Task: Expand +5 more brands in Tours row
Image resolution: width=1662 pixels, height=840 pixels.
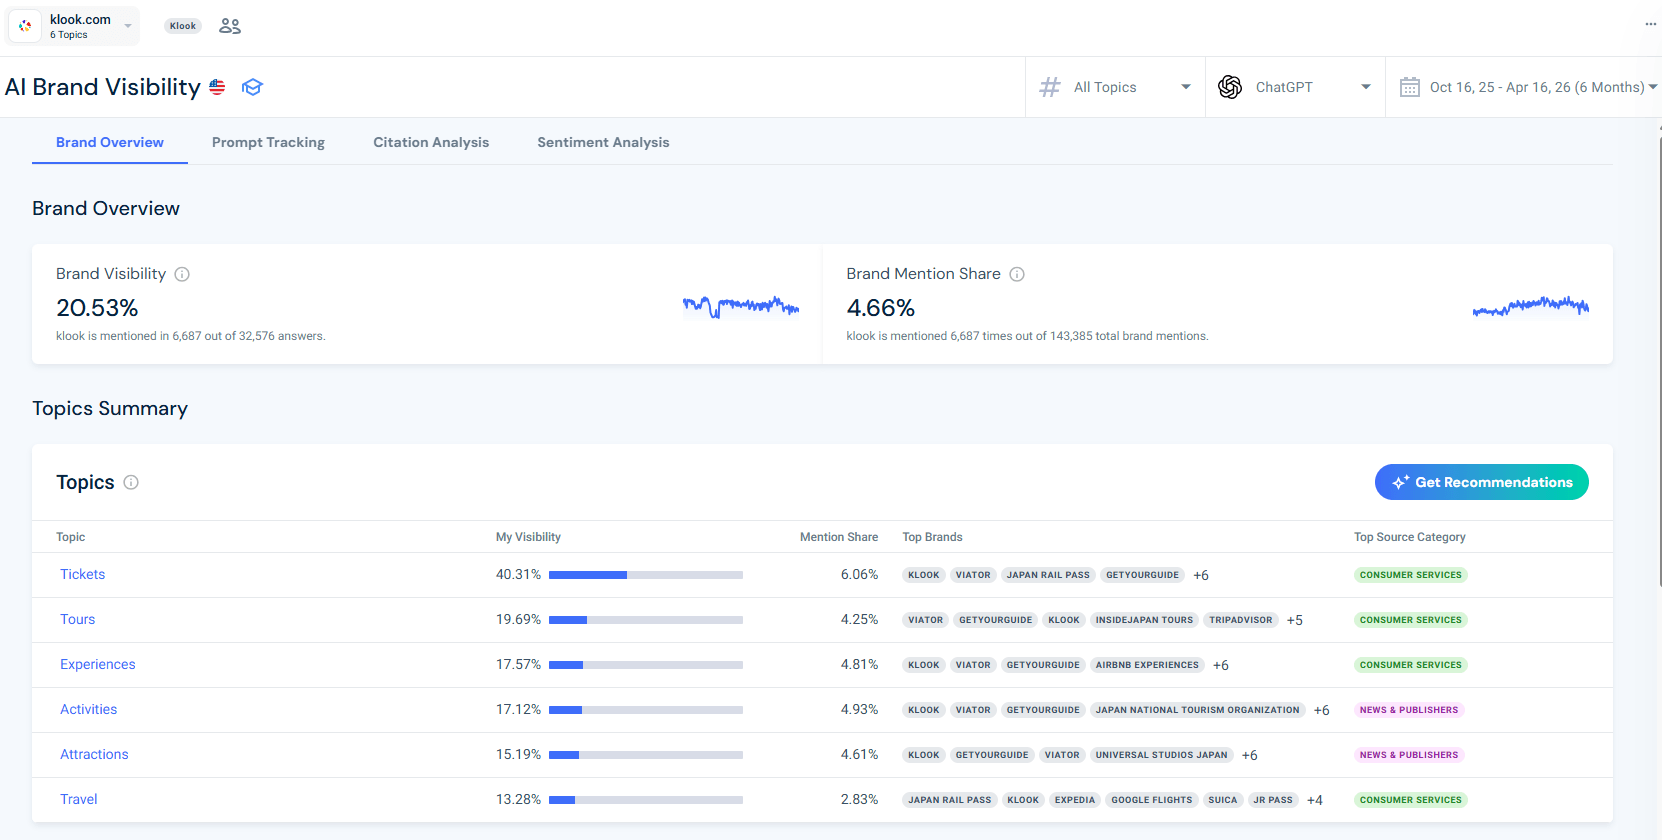Action: click(x=1295, y=620)
